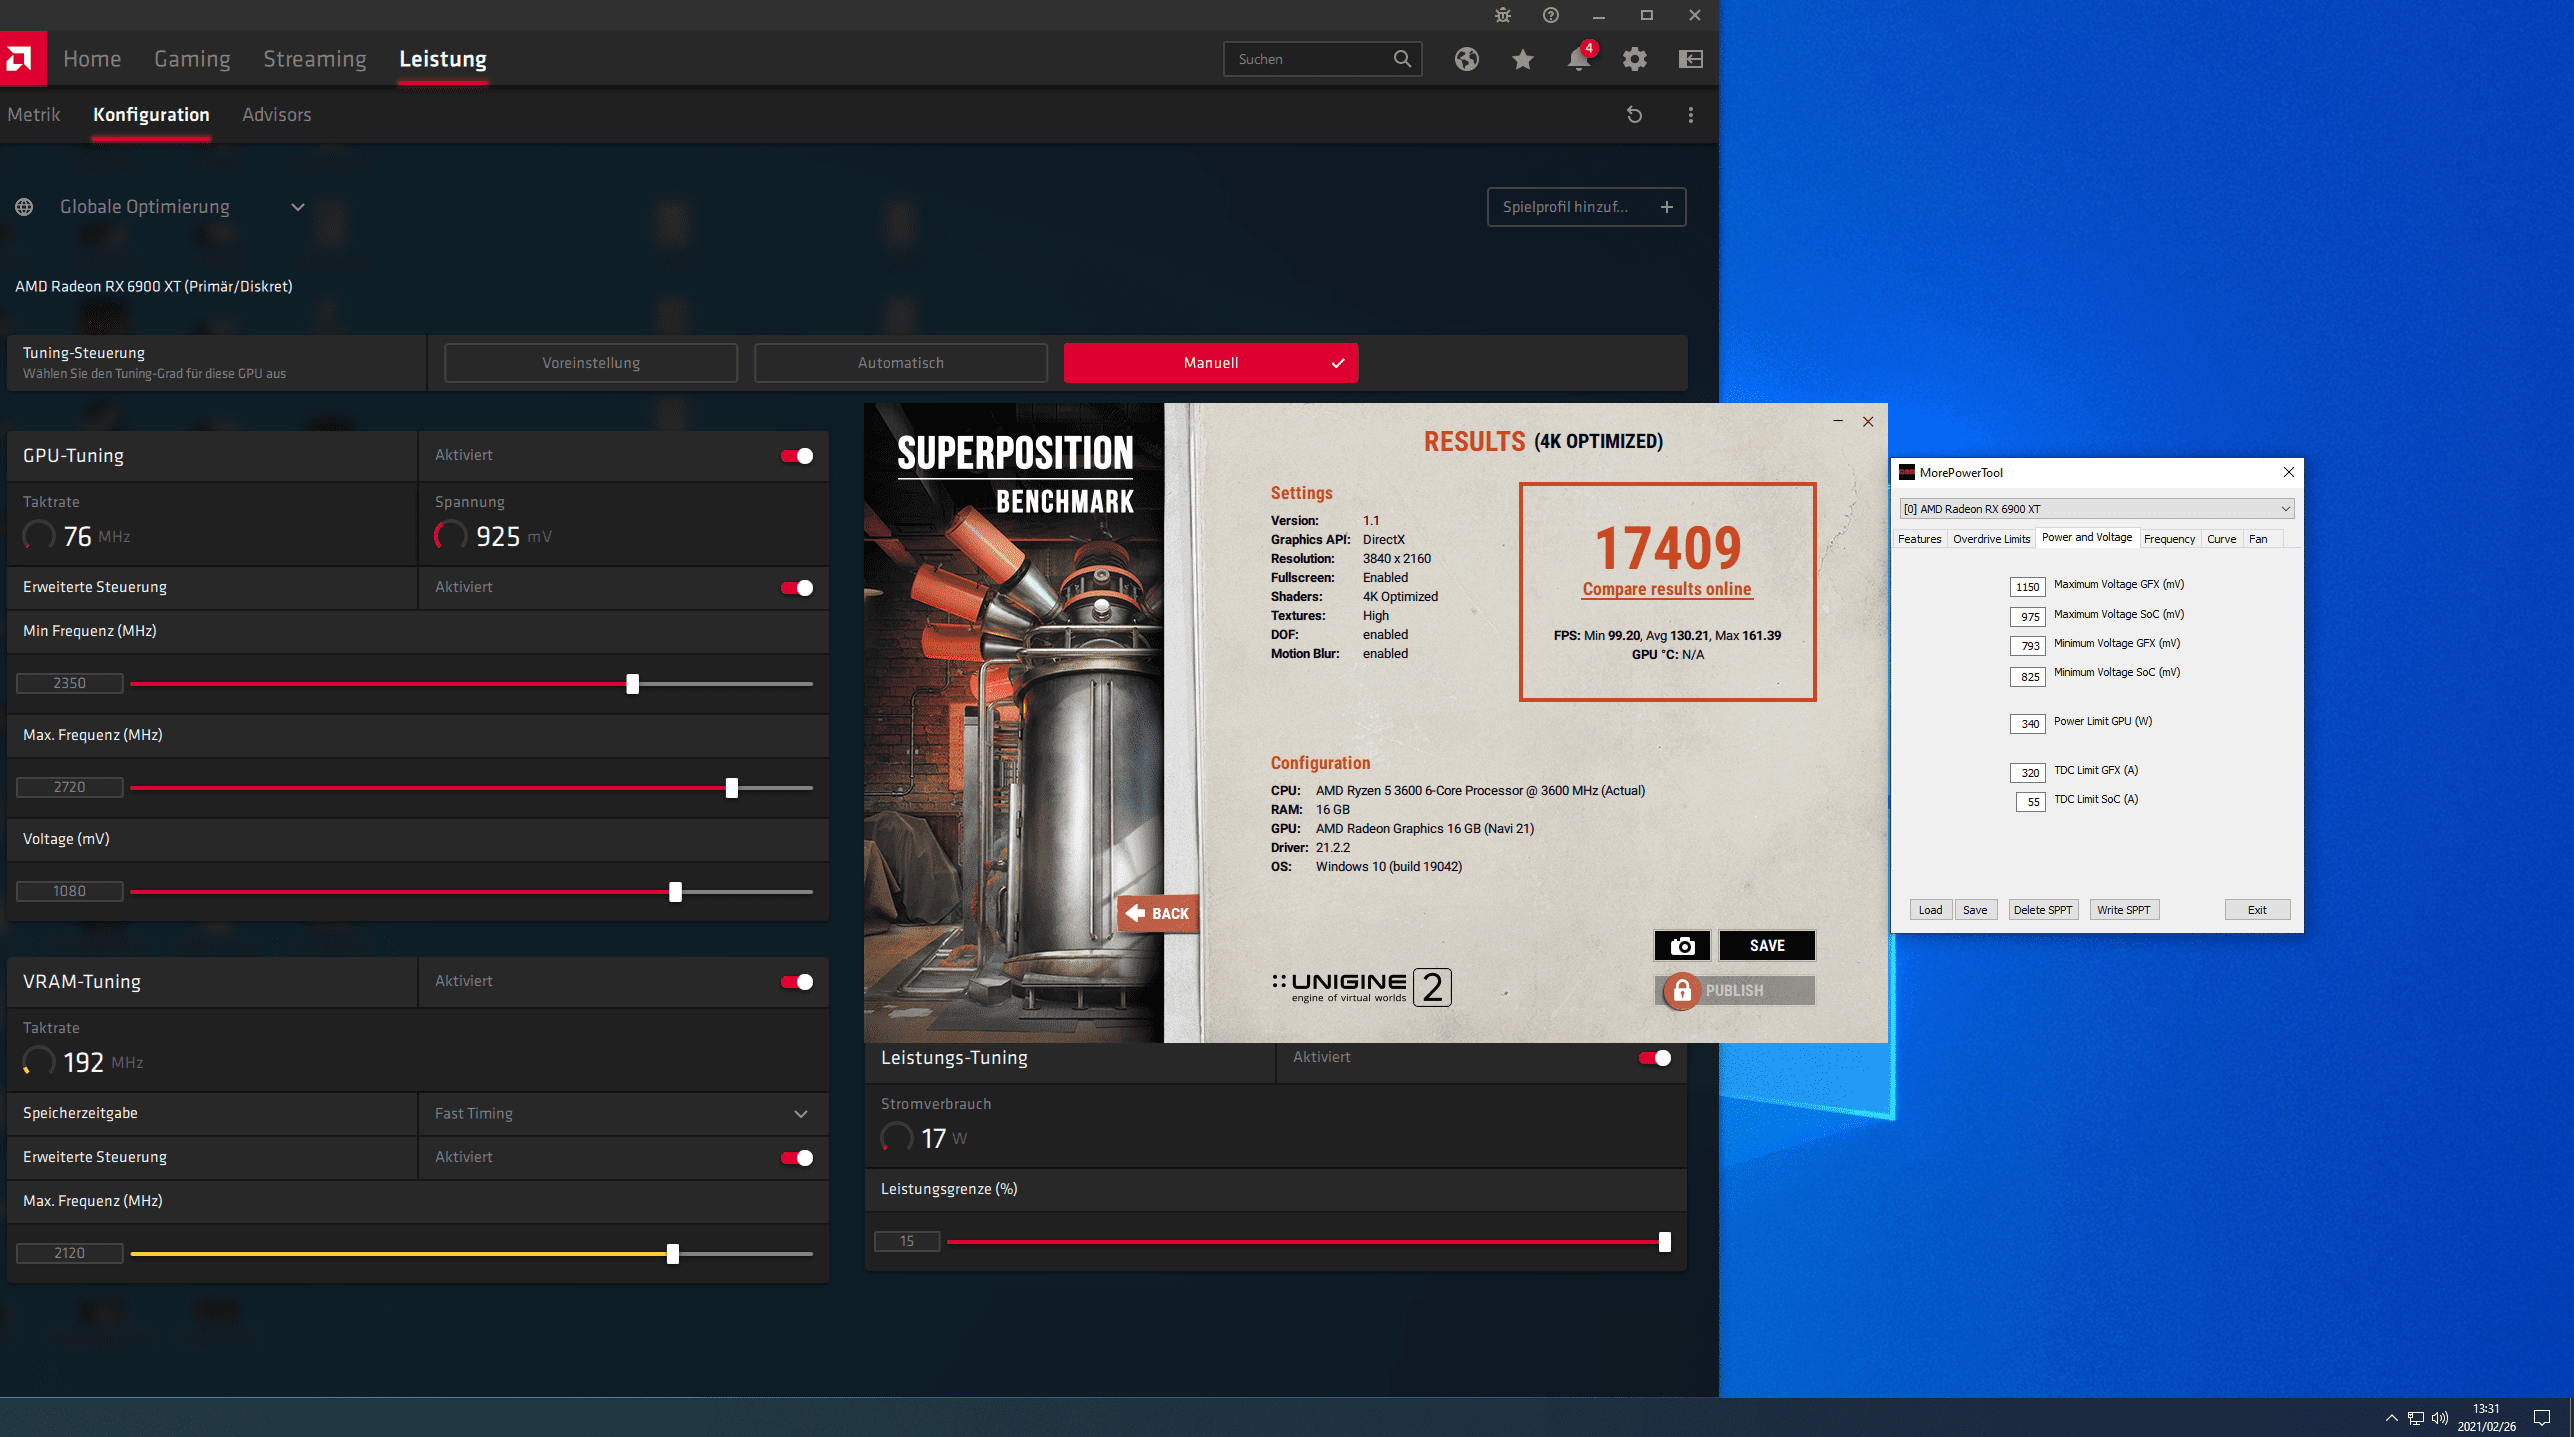Click Power Limit GPU (W) field
This screenshot has width=2574, height=1437.
point(2028,724)
